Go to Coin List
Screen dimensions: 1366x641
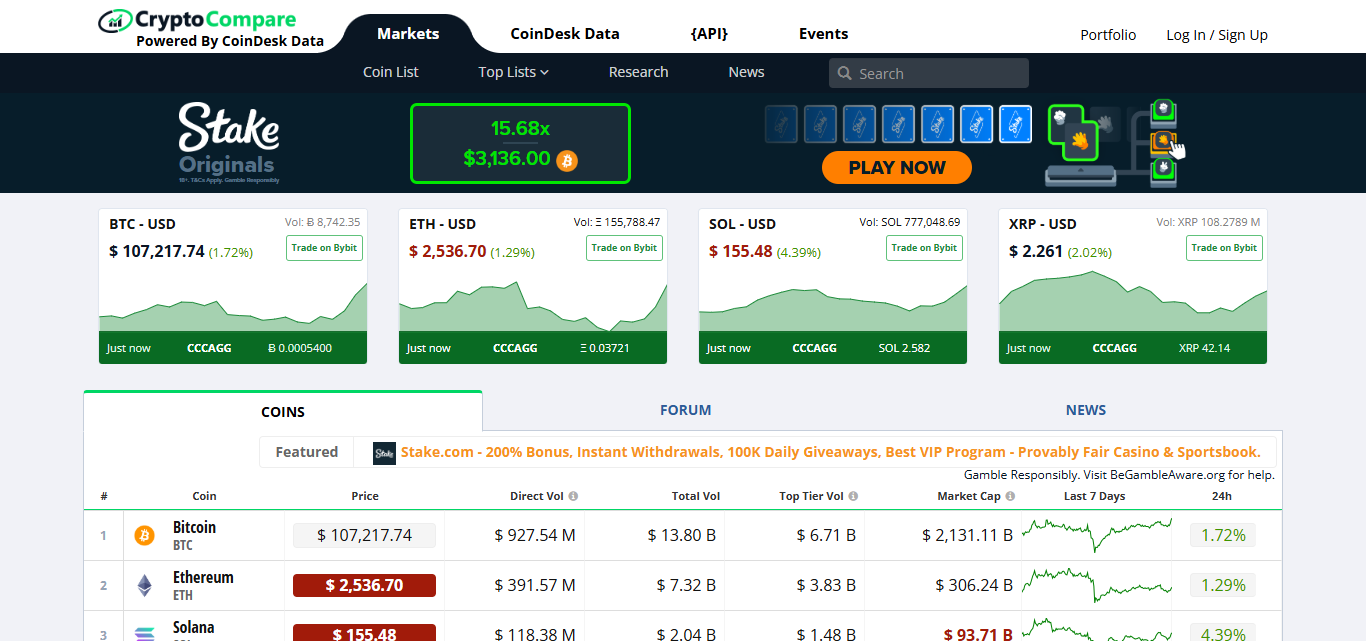(391, 72)
